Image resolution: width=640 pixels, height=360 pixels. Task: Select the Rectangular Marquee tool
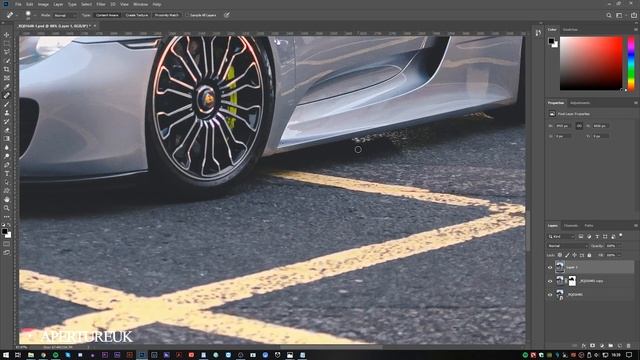(x=7, y=44)
